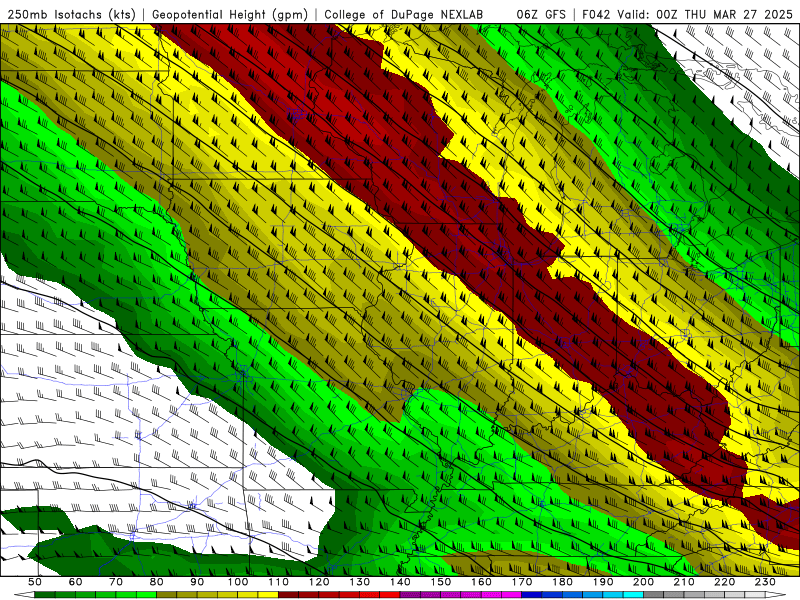Click the 200 label on the color scale

643,582
